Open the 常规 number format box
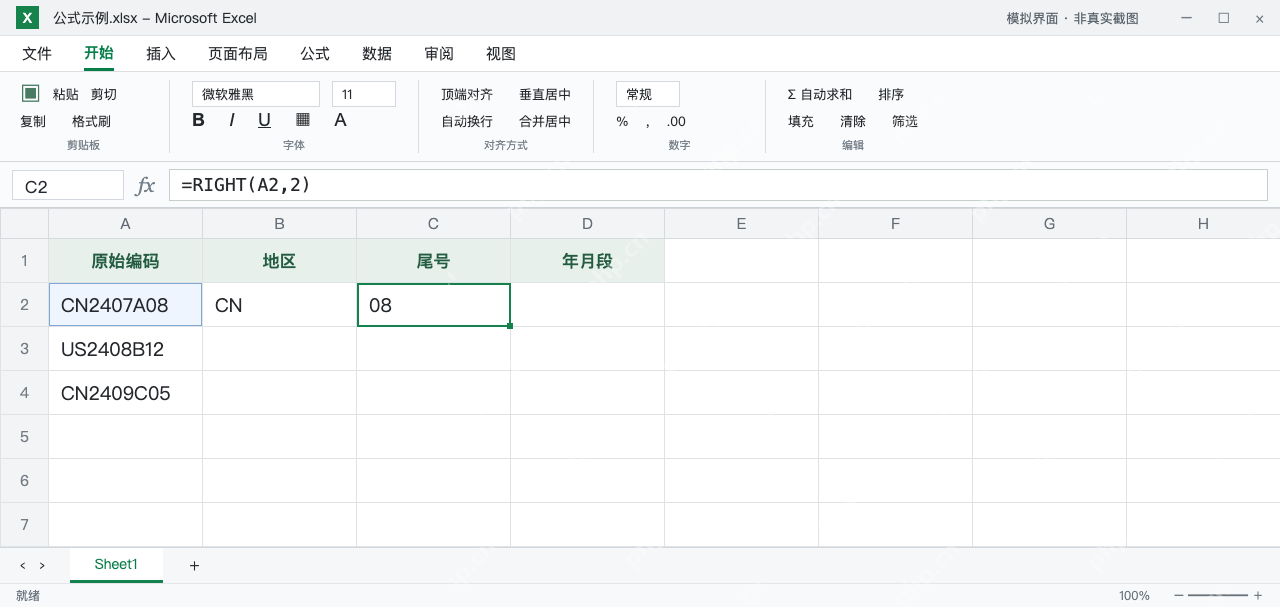Screen dimensions: 1280x608 pos(648,94)
